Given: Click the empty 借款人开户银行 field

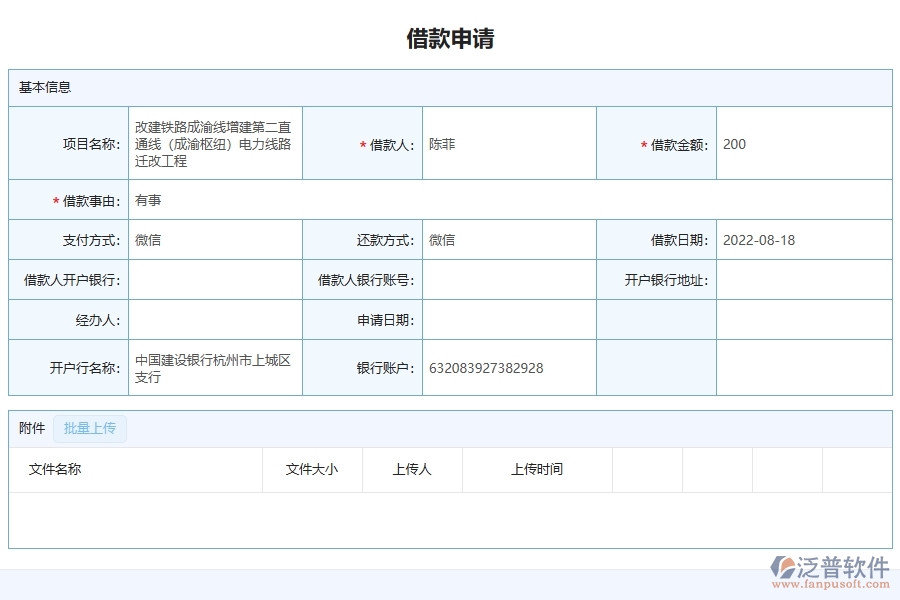Looking at the screenshot, I should coord(215,280).
